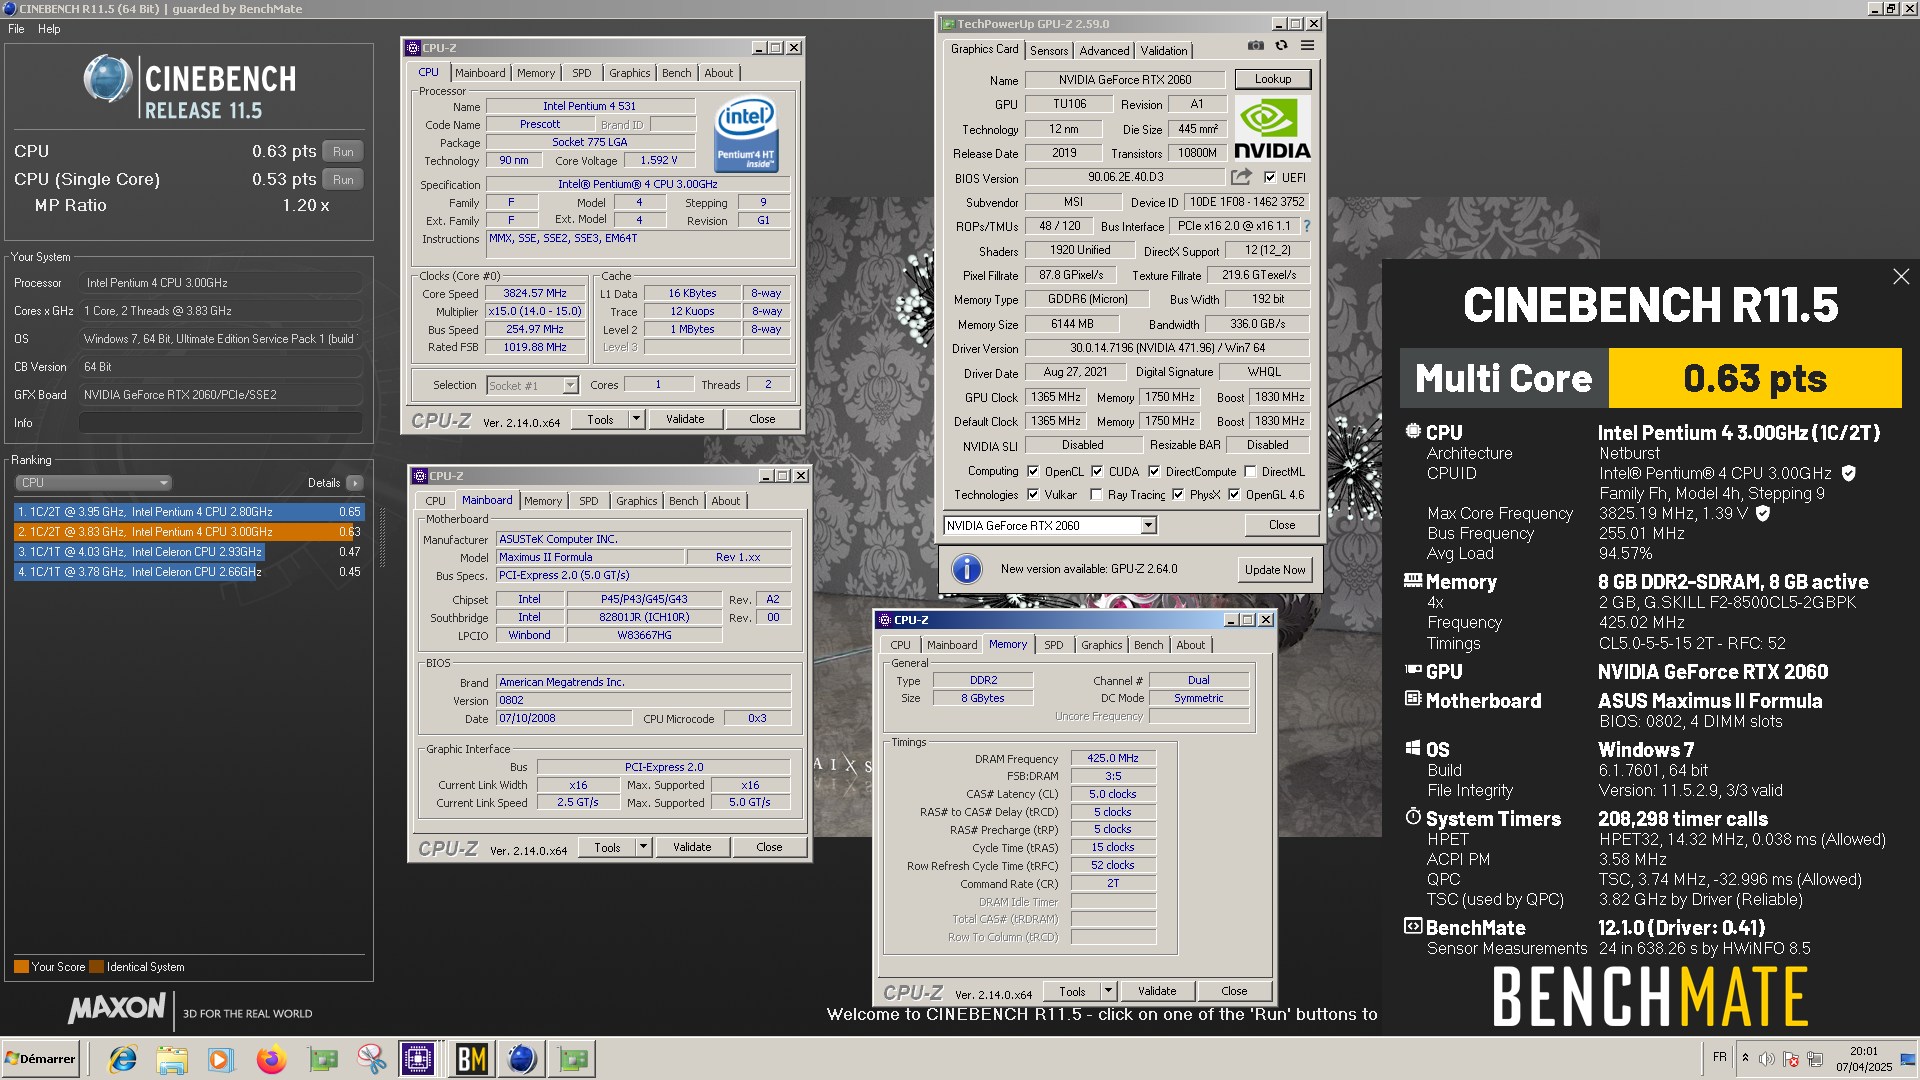Open Windows Explorer folder icon on taskbar
Viewport: 1920px width, 1080px height.
click(x=172, y=1059)
